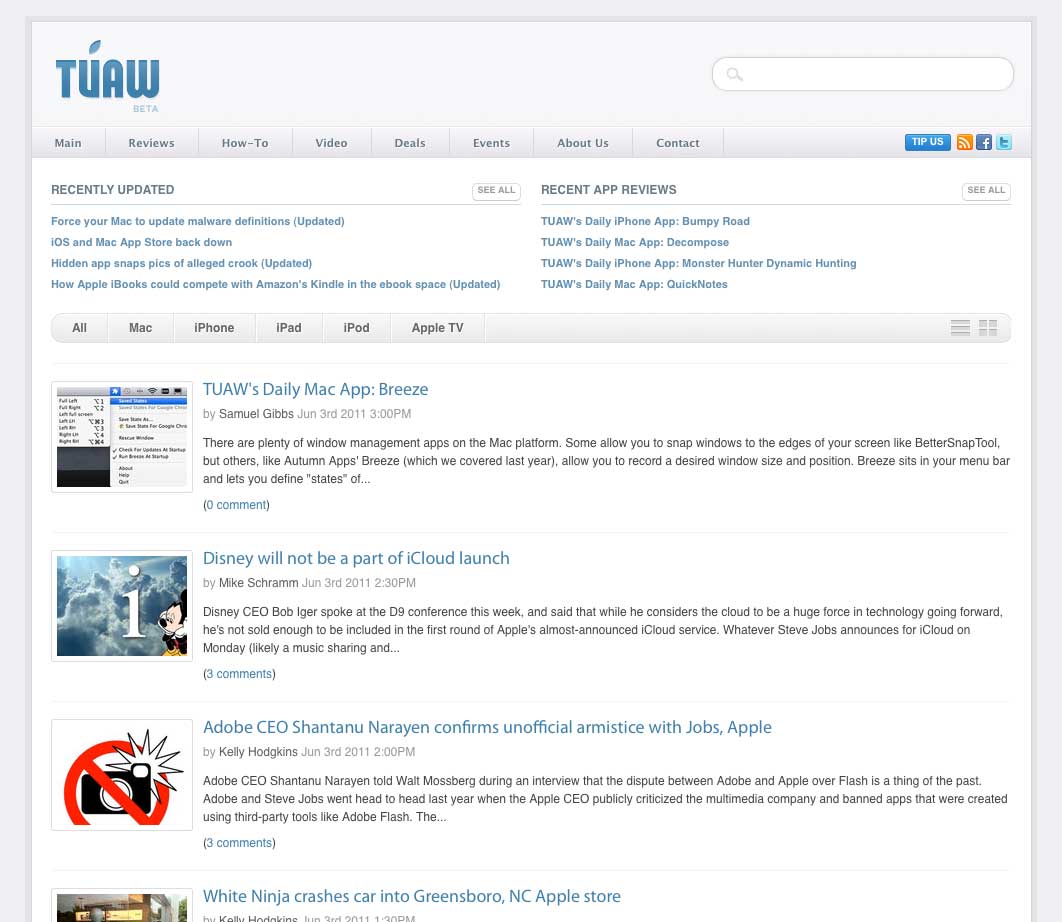
Task: Open the Main menu item
Action: click(x=68, y=143)
